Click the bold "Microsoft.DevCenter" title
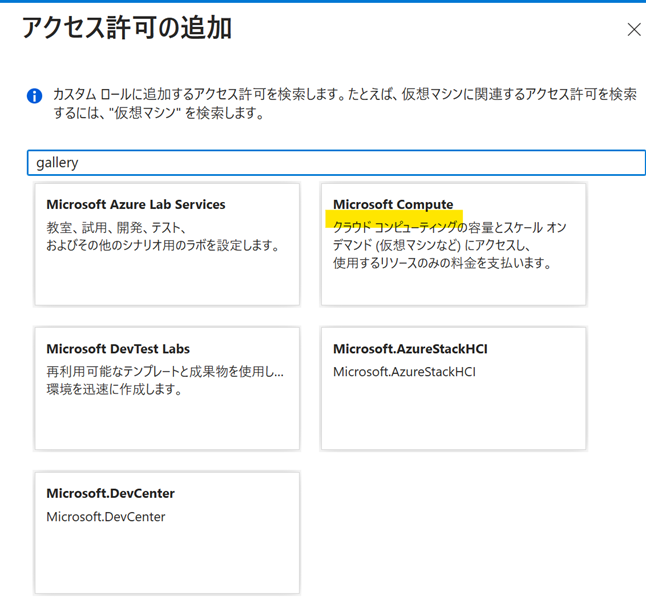Image resolution: width=646 pixels, height=604 pixels. tap(111, 493)
